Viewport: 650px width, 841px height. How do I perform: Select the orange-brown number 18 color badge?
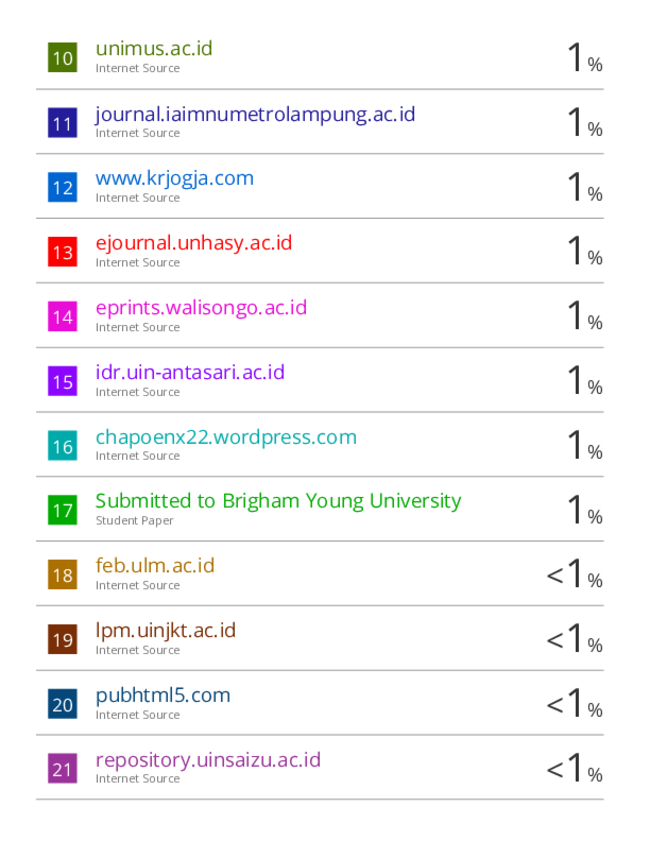tap(62, 575)
